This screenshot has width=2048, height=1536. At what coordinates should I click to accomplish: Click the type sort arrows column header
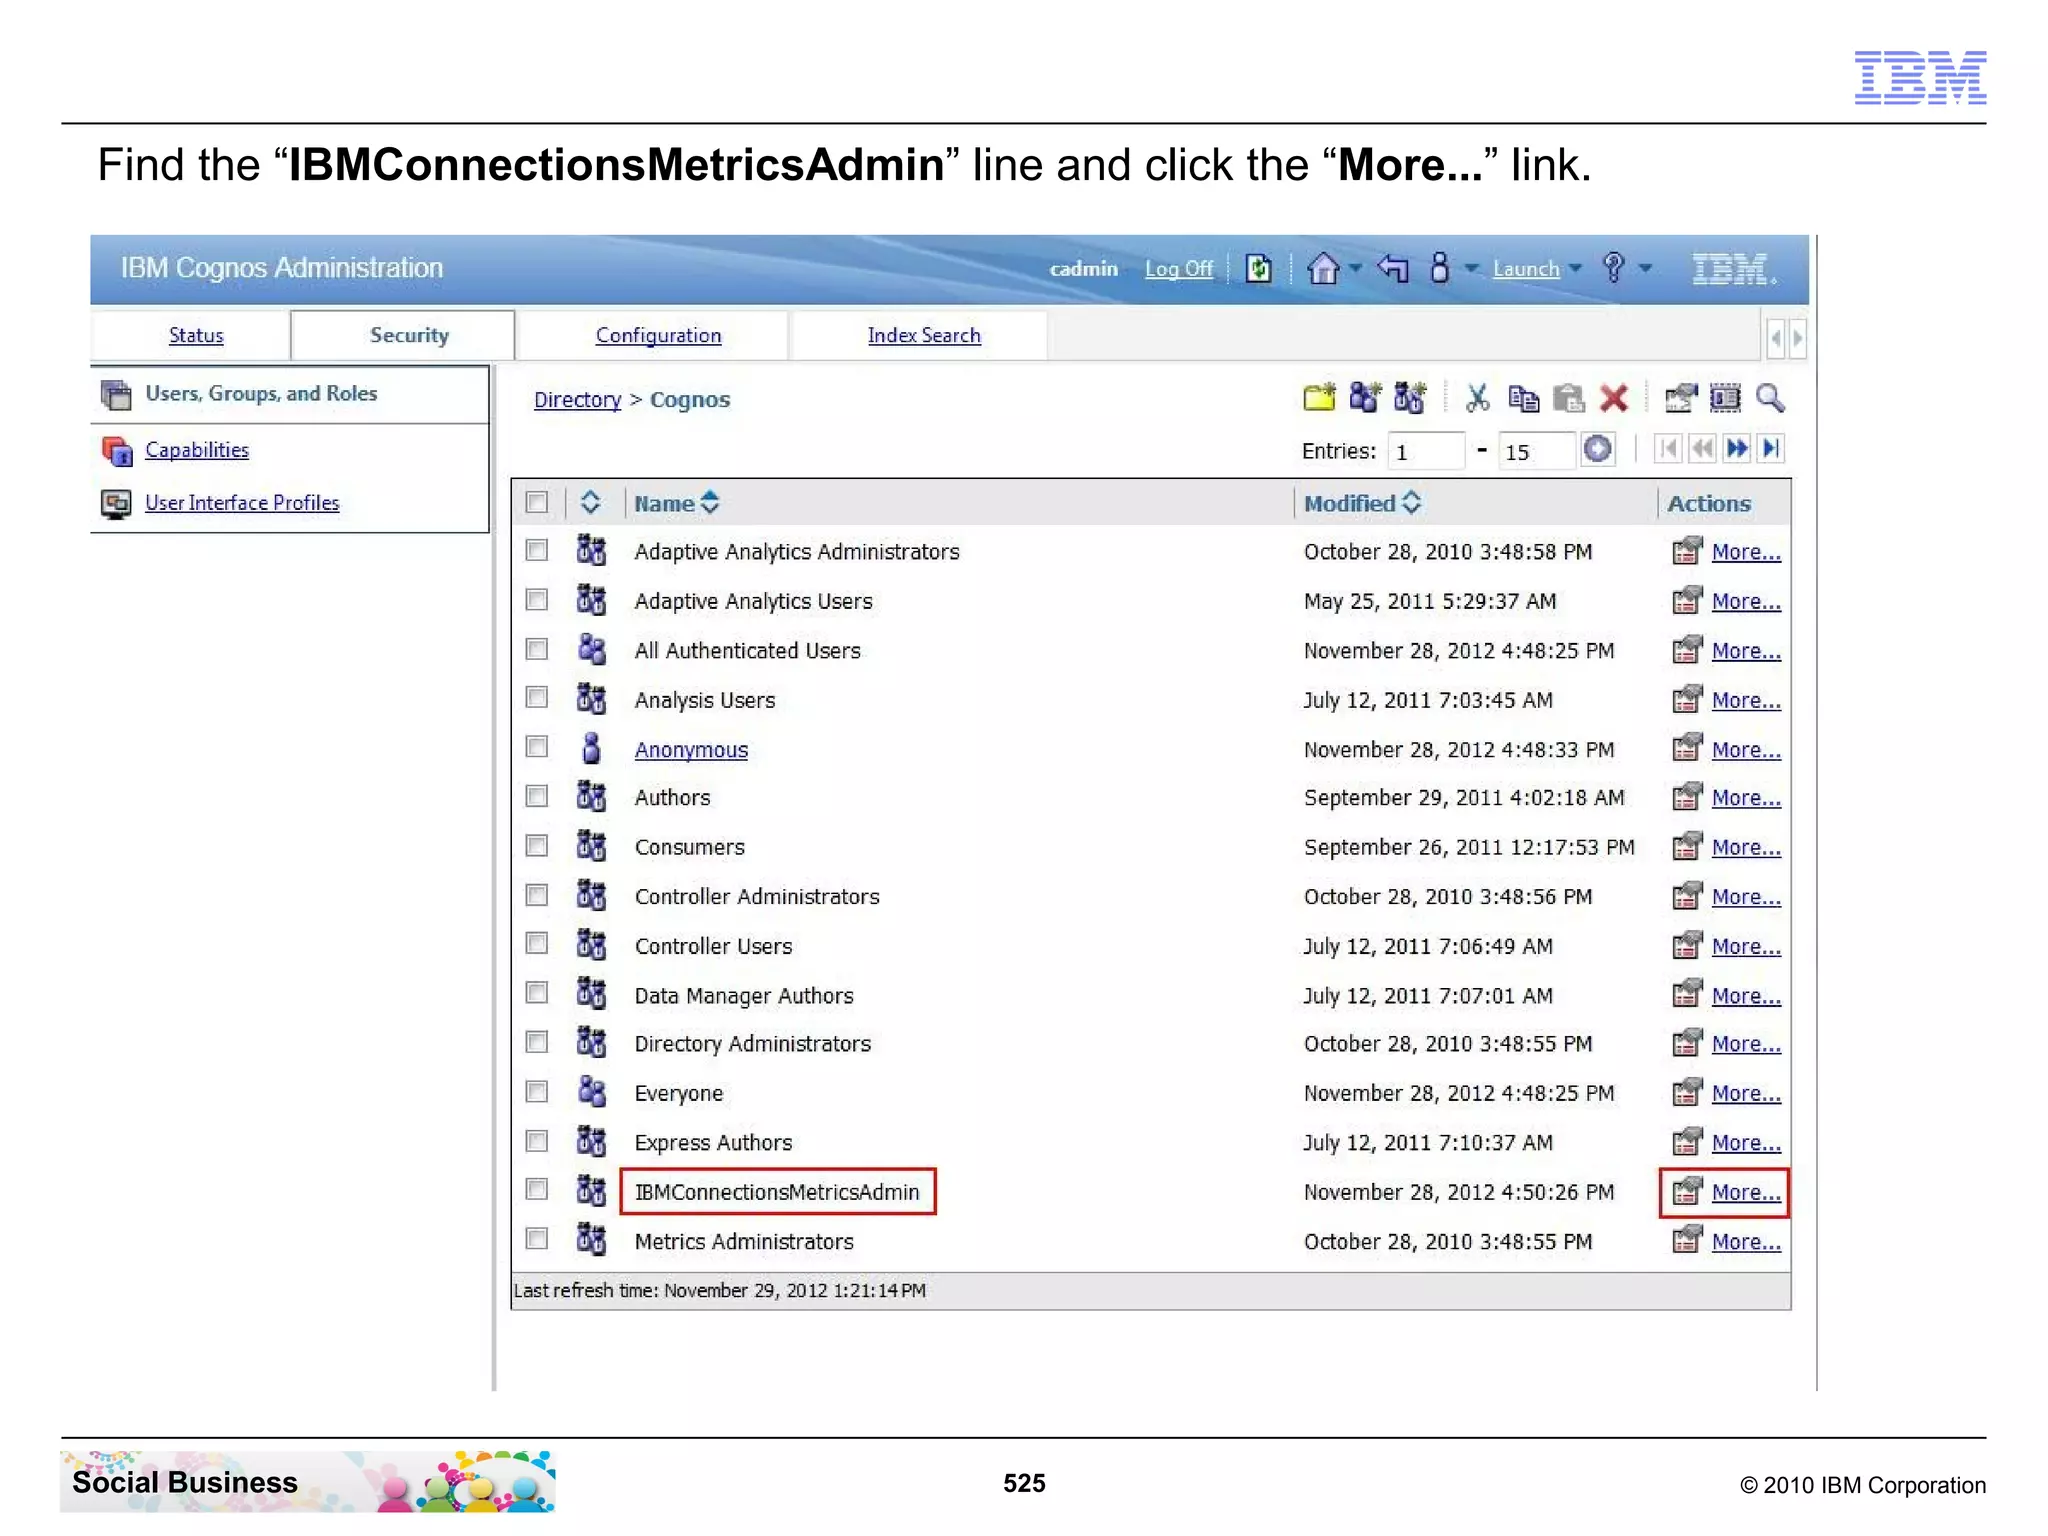point(590,502)
